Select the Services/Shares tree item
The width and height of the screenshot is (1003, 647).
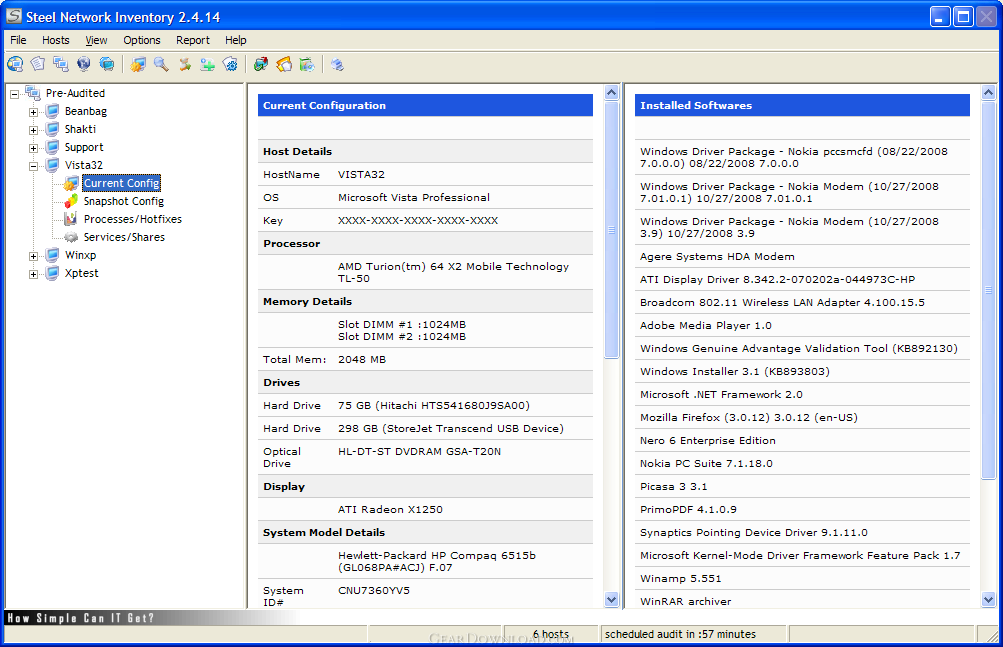pyautogui.click(x=124, y=237)
